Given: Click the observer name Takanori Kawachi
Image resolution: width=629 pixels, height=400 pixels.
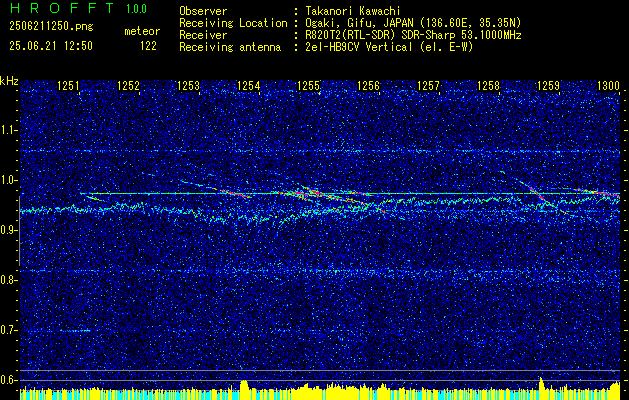Looking at the screenshot, I should point(353,11).
